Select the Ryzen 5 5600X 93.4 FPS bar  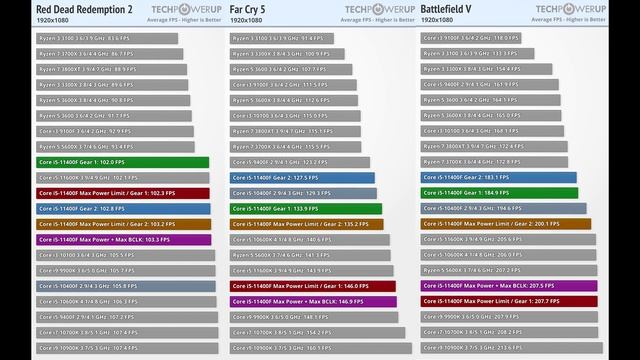[x=115, y=147]
